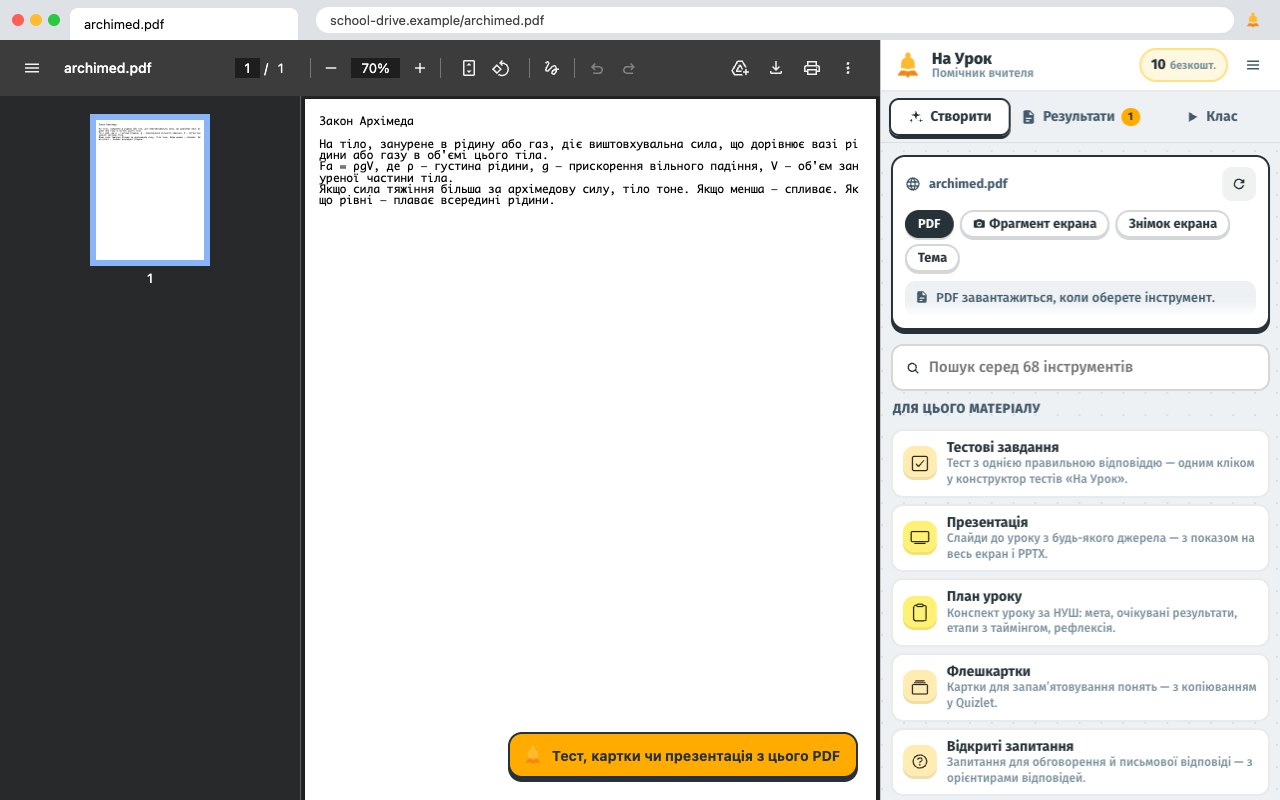1280x800 pixels.
Task: Click the tool search field
Action: click(1080, 367)
